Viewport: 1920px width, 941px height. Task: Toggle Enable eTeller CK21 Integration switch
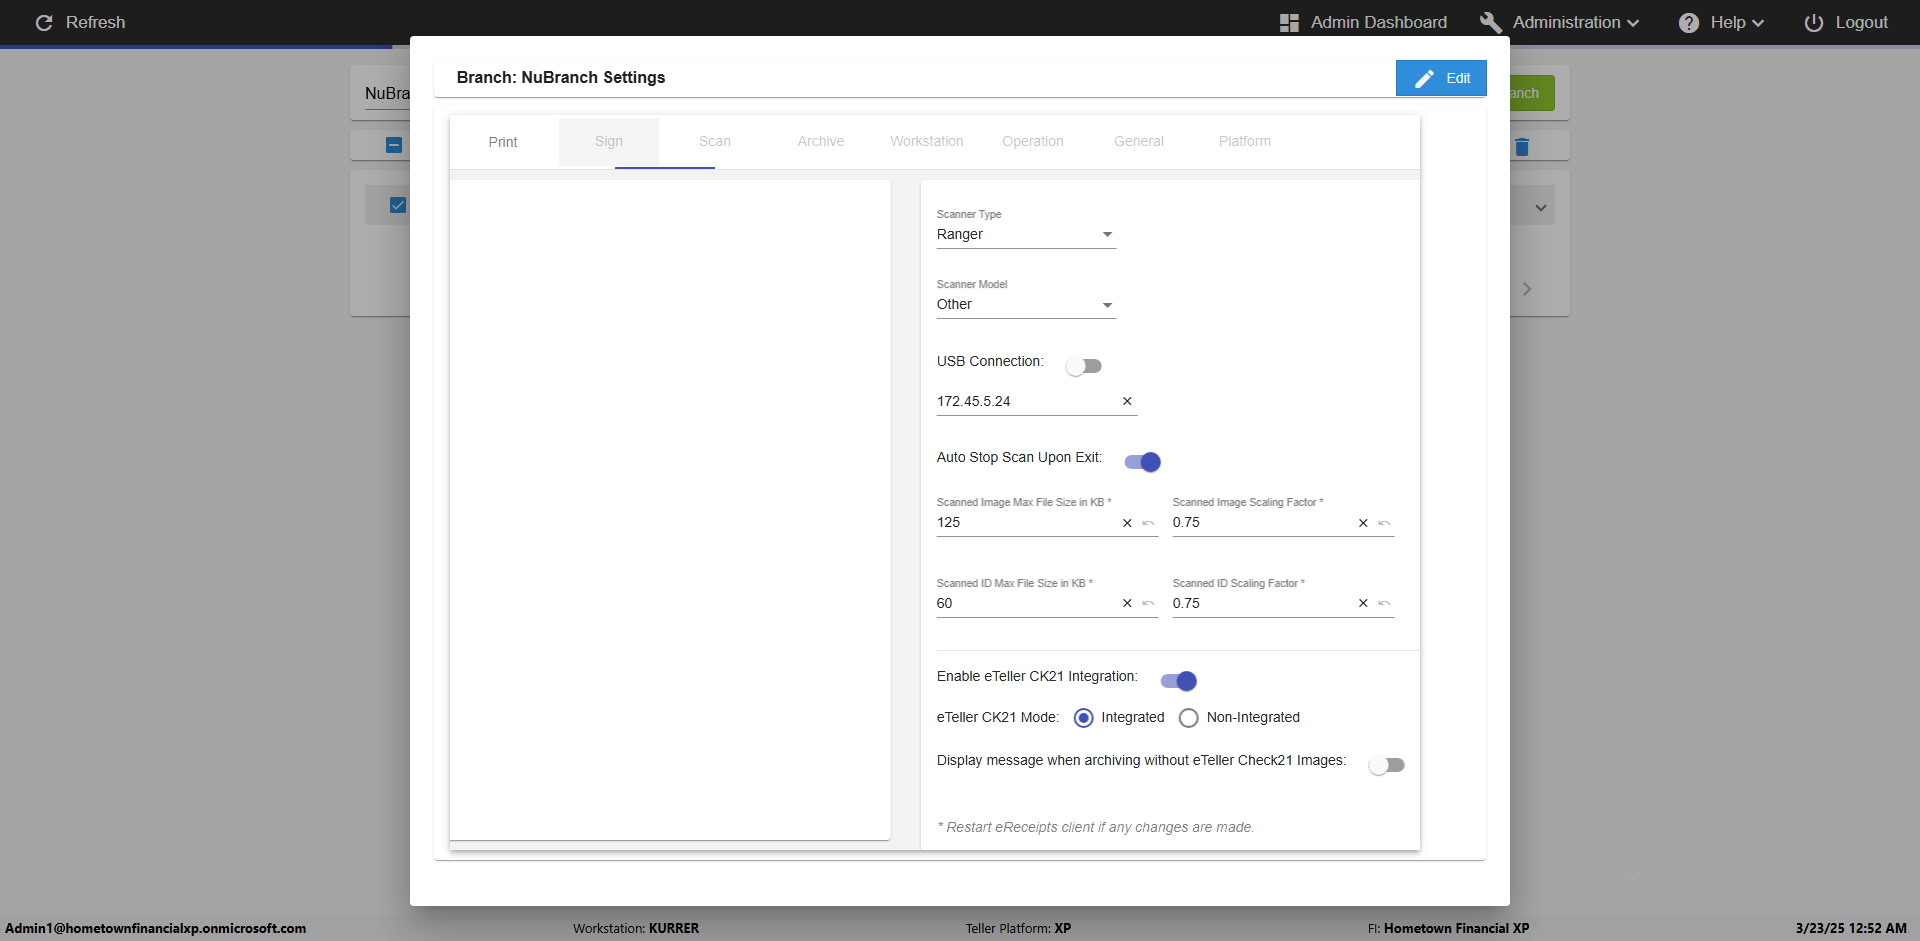pos(1178,681)
